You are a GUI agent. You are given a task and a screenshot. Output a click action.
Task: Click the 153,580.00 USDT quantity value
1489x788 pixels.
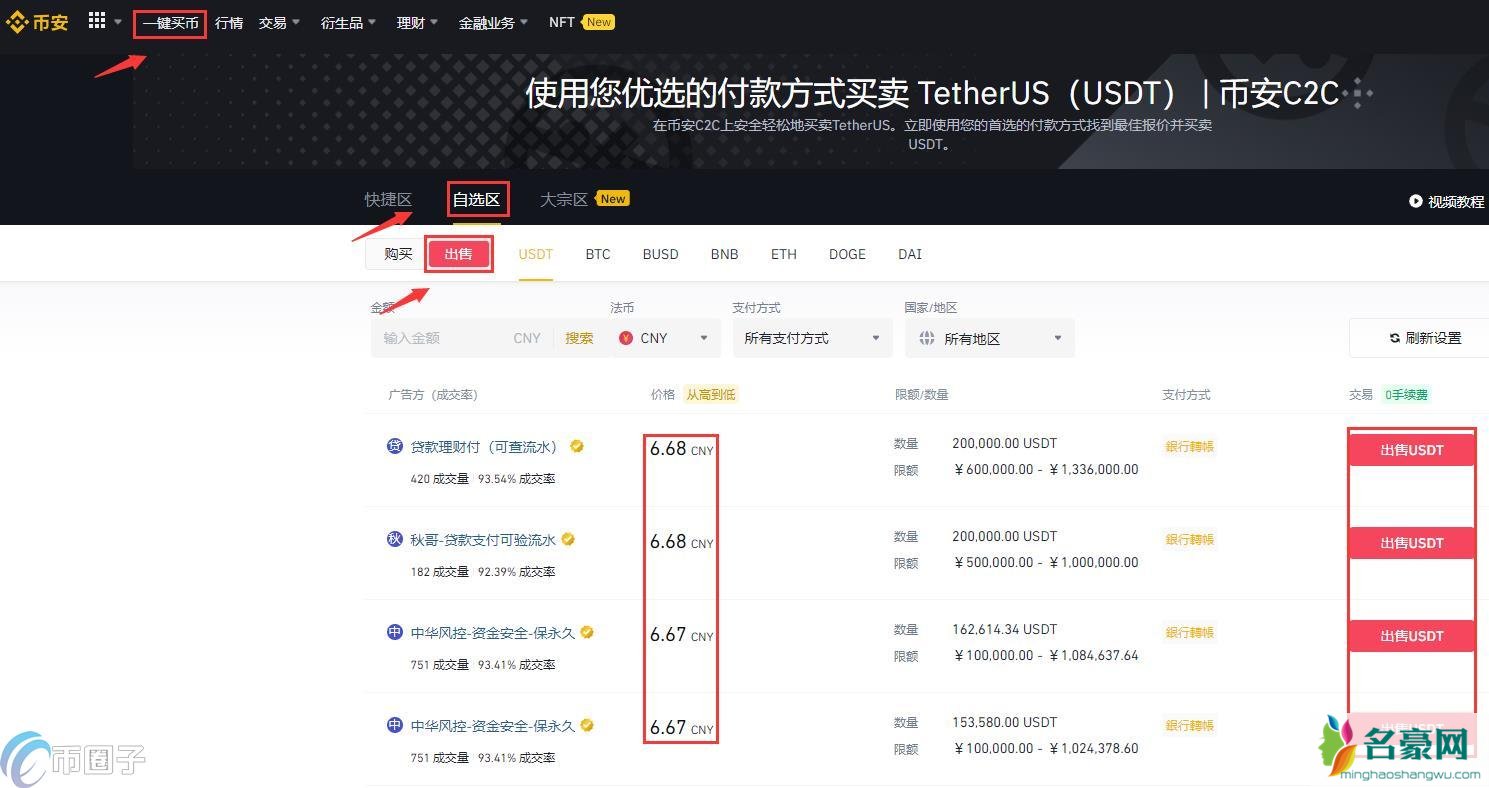(x=1004, y=722)
